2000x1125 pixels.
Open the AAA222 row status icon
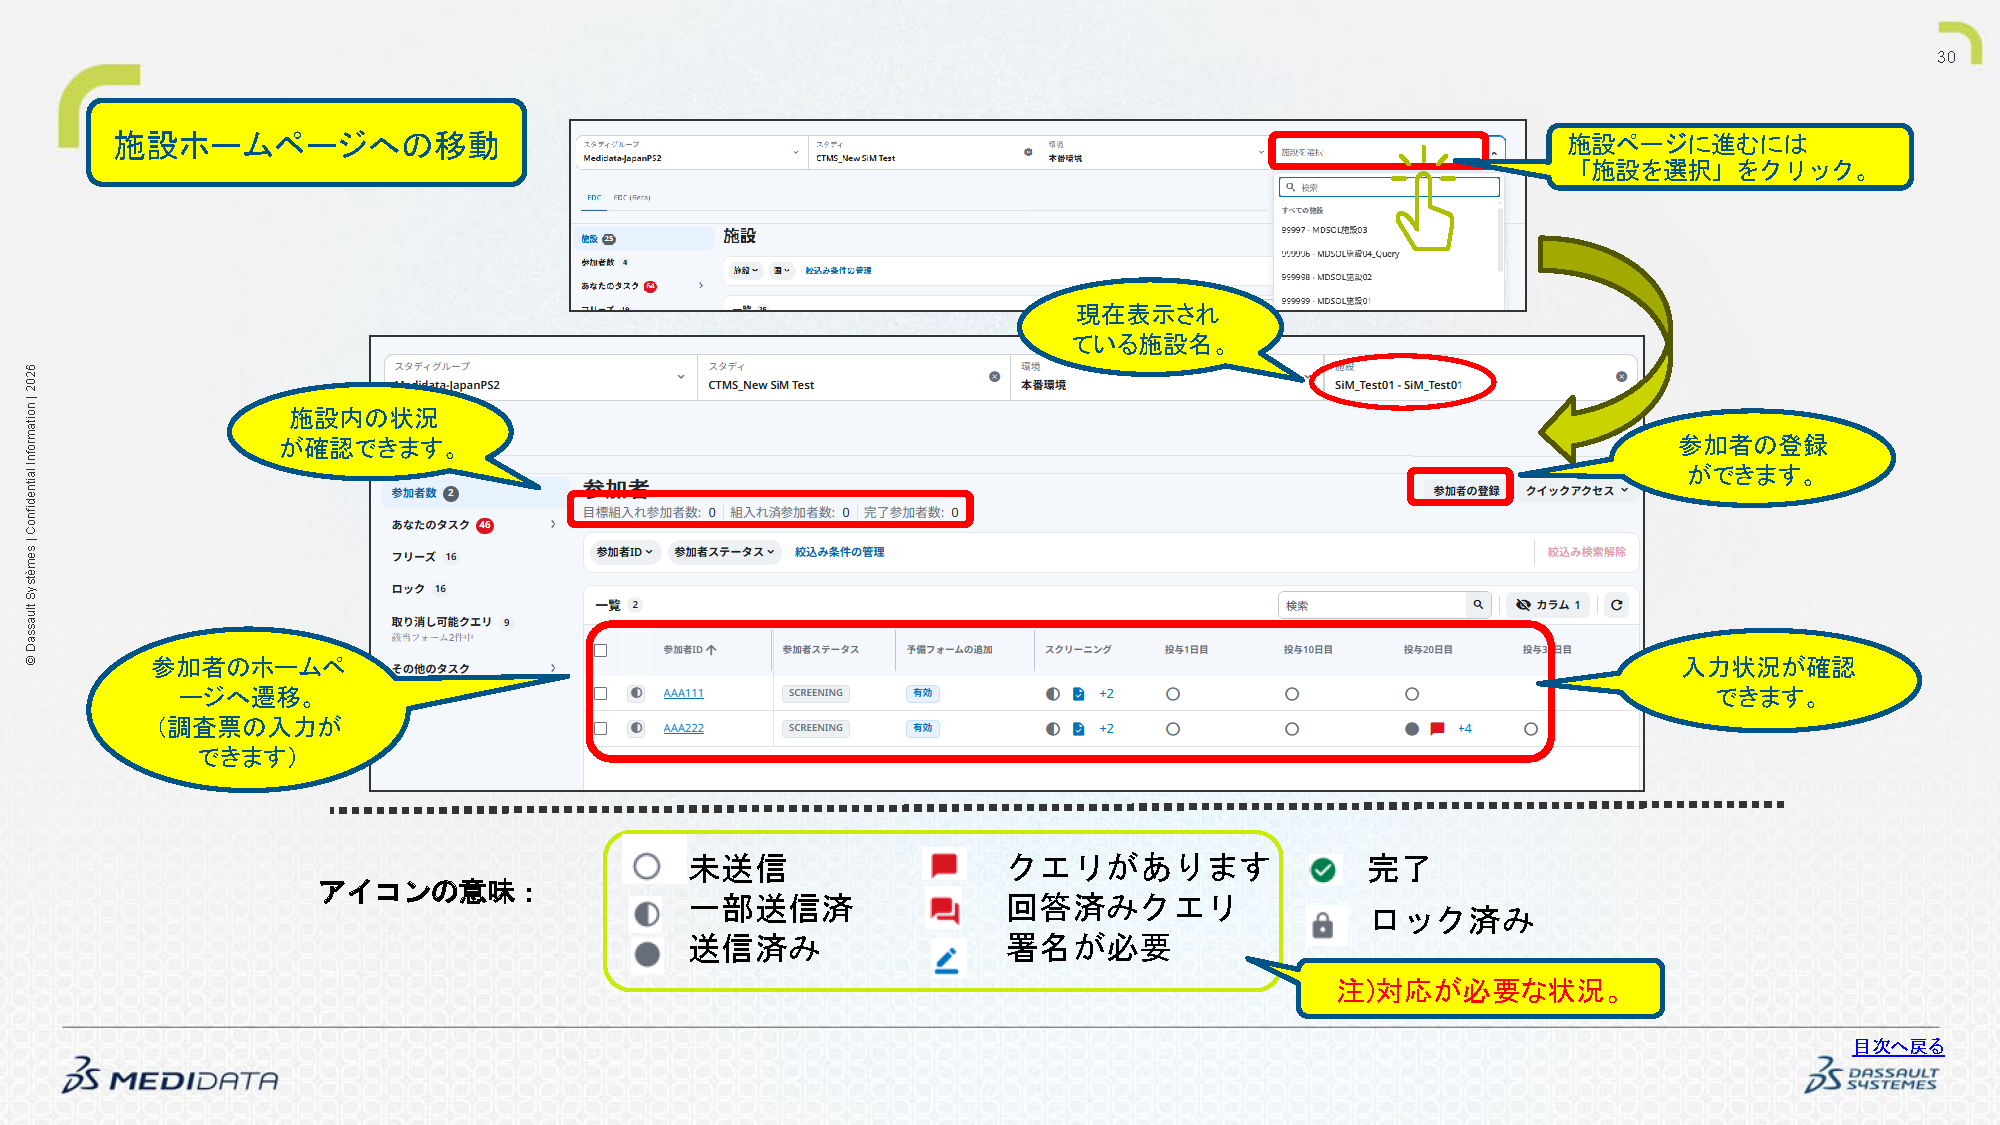636,728
